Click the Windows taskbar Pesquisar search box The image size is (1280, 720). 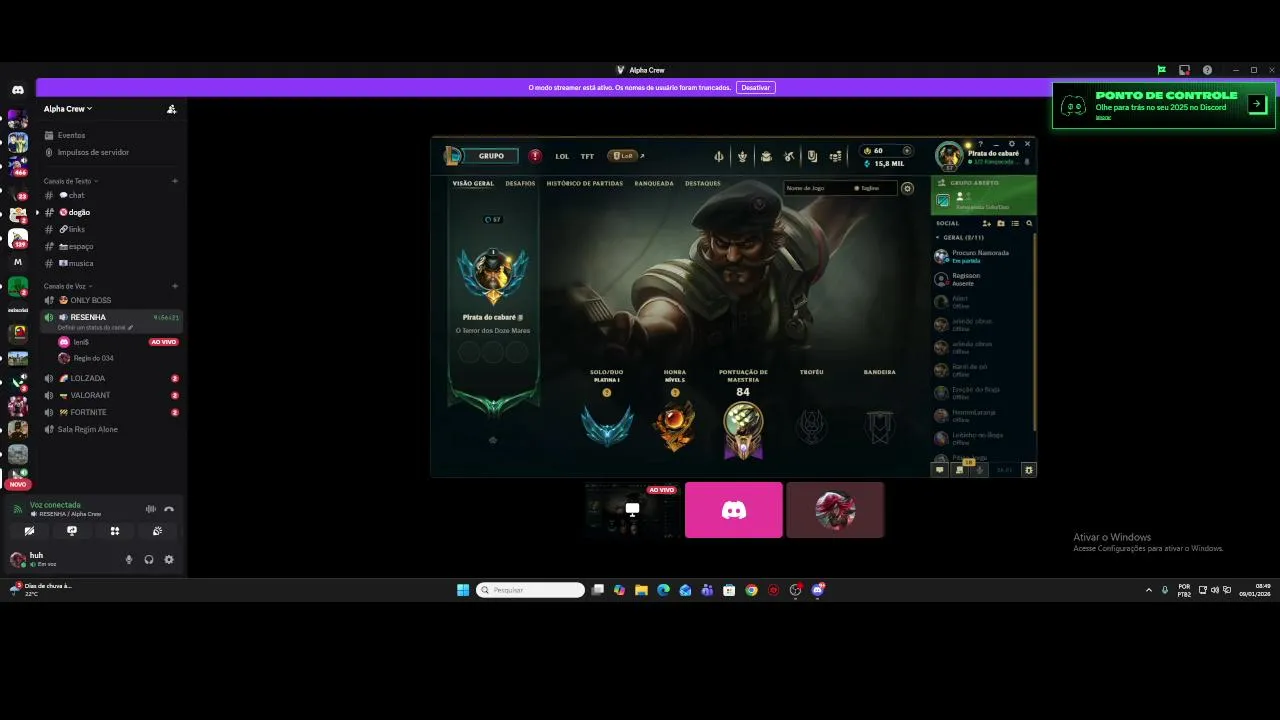pyautogui.click(x=530, y=590)
